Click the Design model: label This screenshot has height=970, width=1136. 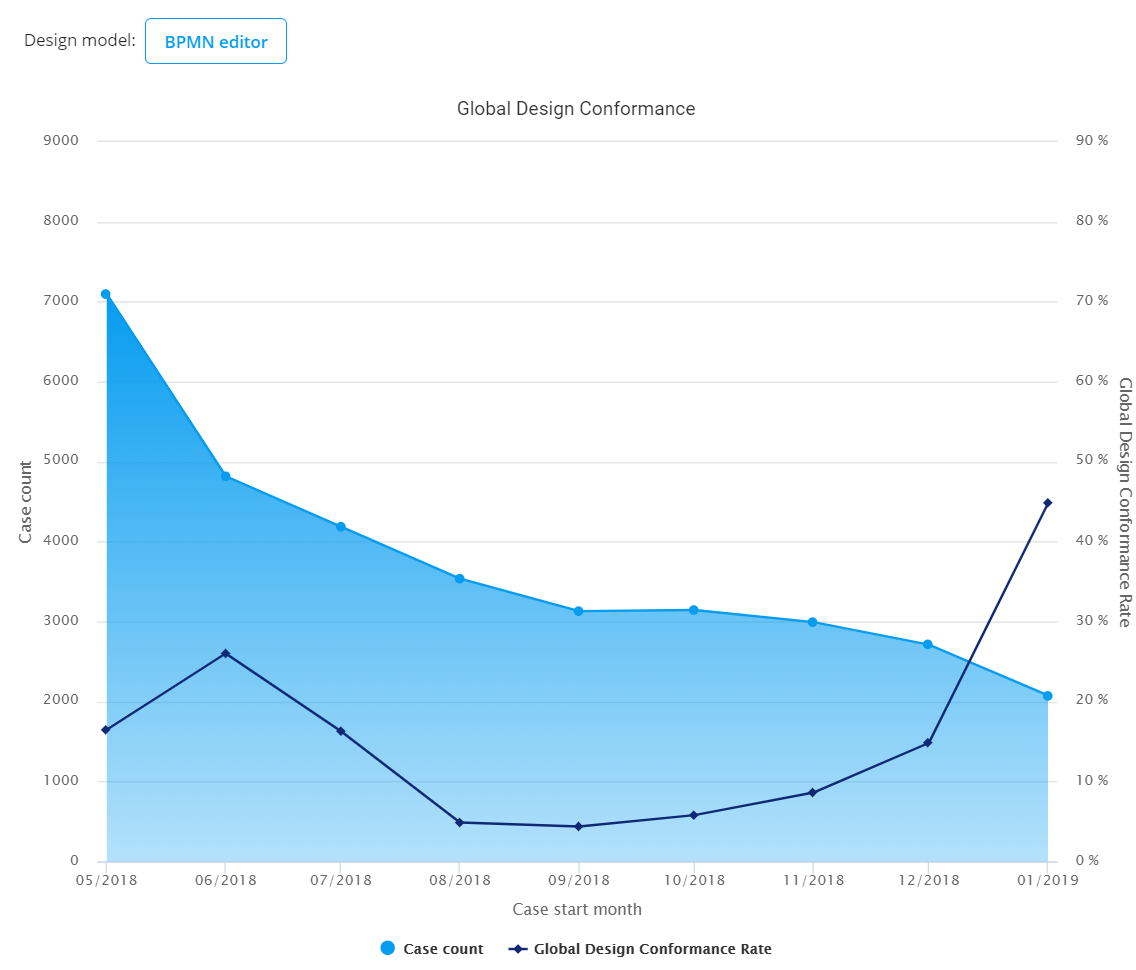click(x=80, y=41)
